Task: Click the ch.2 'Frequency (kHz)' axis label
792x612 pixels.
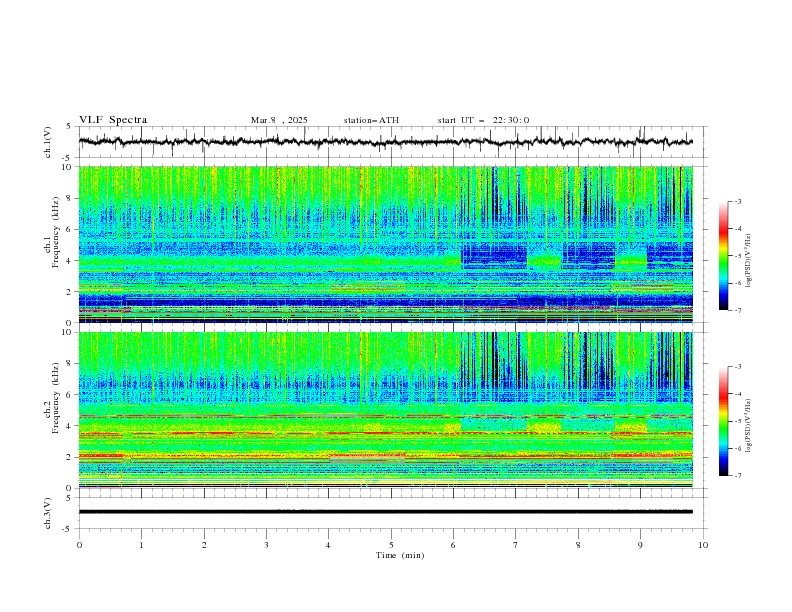Action: point(56,398)
